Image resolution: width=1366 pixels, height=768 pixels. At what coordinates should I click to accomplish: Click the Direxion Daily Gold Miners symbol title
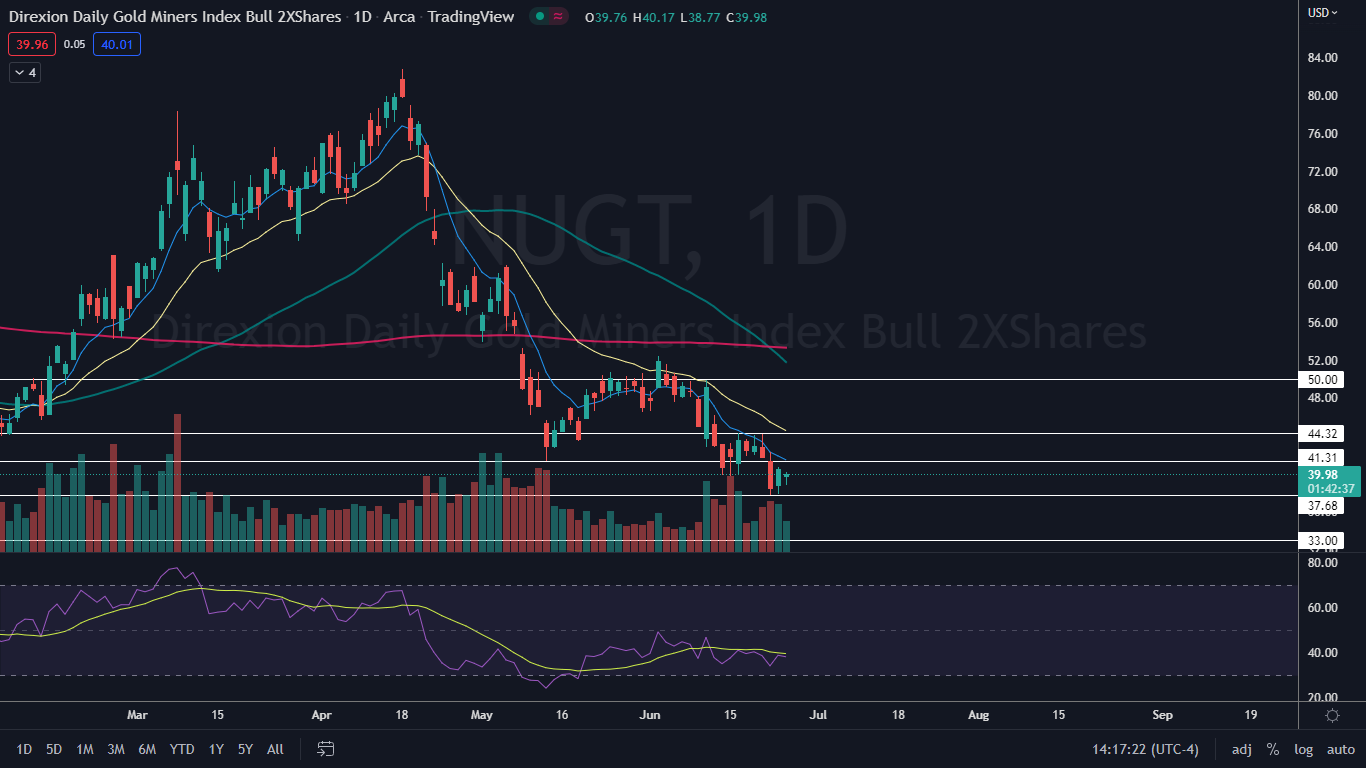[x=176, y=17]
